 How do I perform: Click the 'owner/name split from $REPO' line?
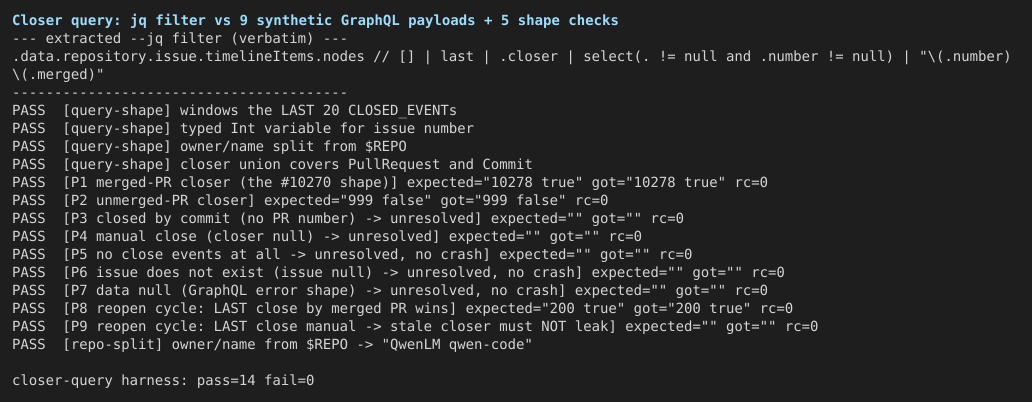209,146
